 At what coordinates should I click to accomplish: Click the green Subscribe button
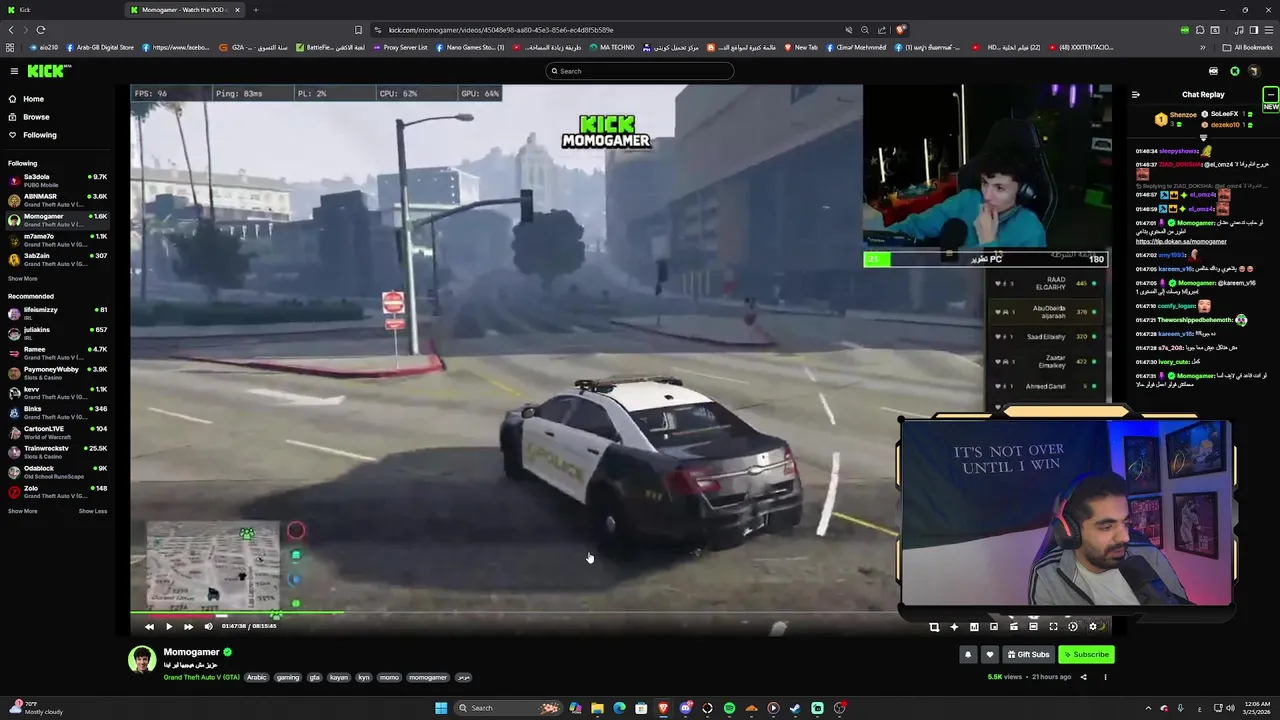click(x=1086, y=655)
